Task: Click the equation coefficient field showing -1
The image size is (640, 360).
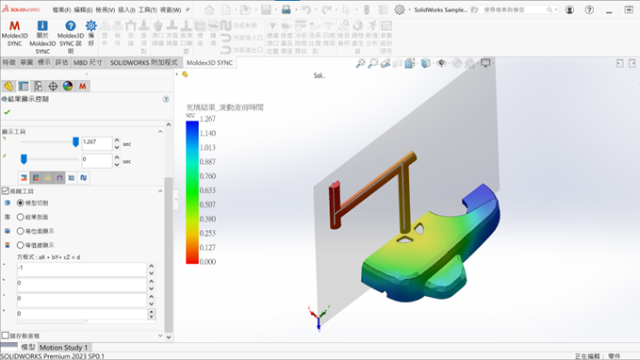Action: (82, 268)
